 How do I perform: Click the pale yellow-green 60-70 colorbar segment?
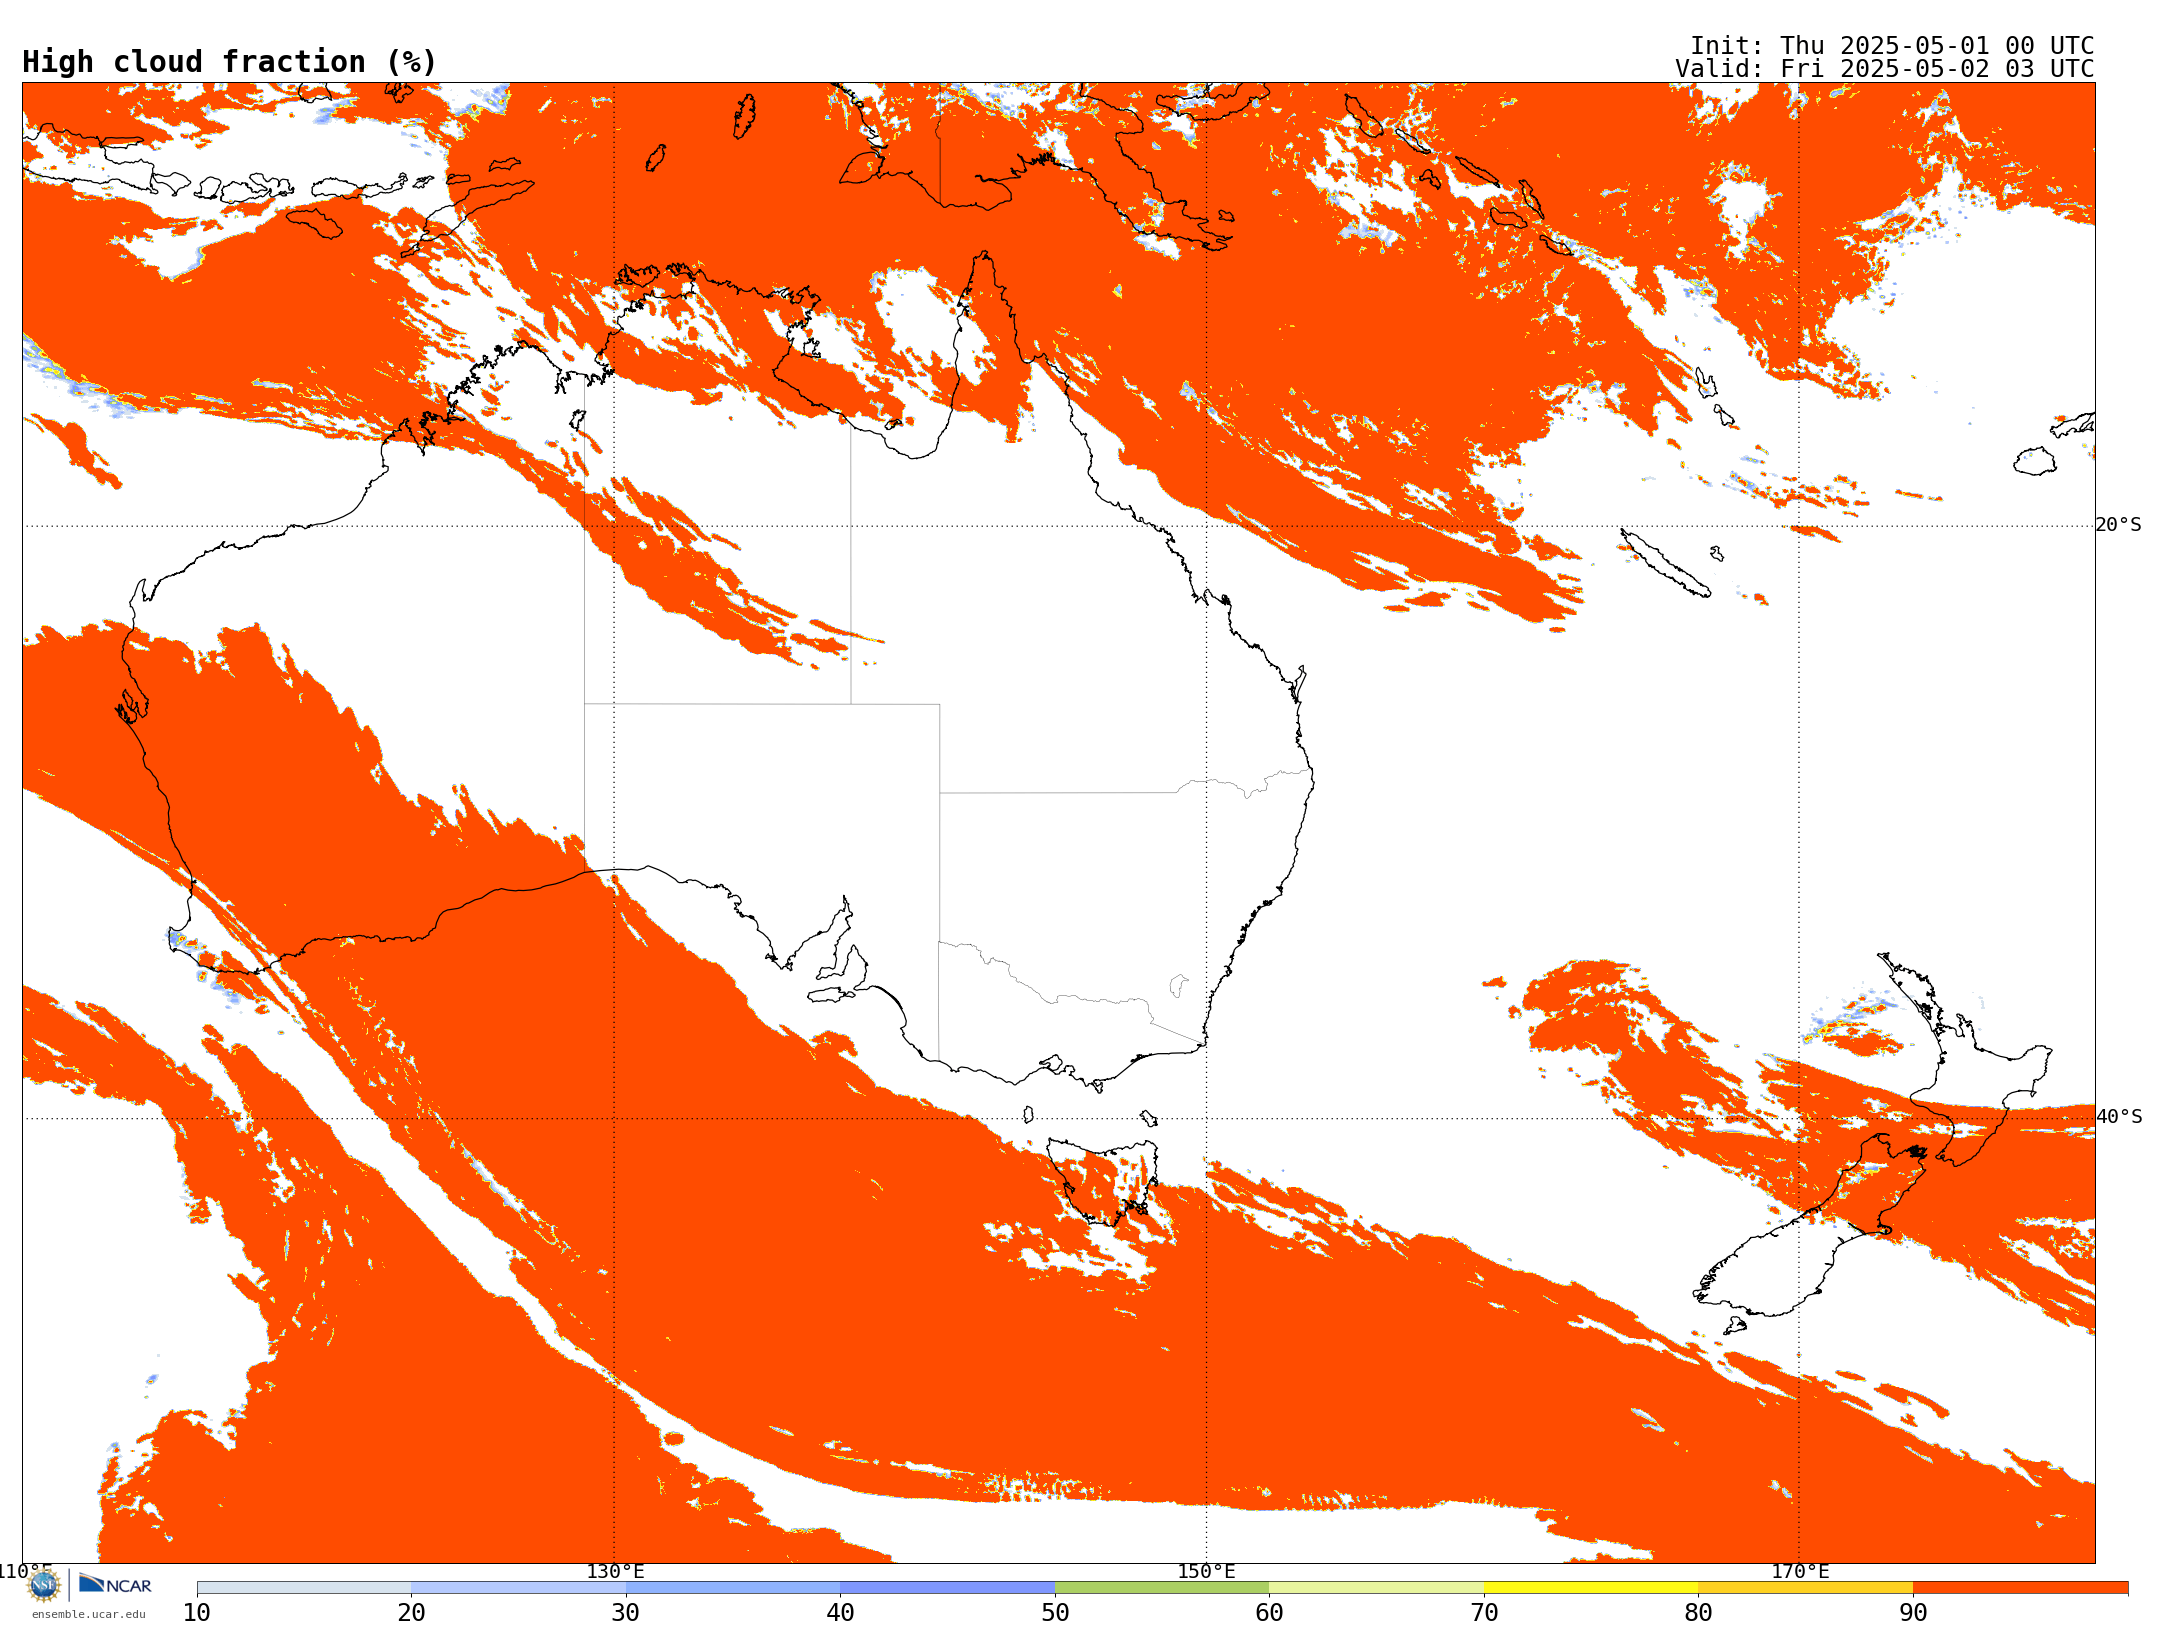[1376, 1588]
